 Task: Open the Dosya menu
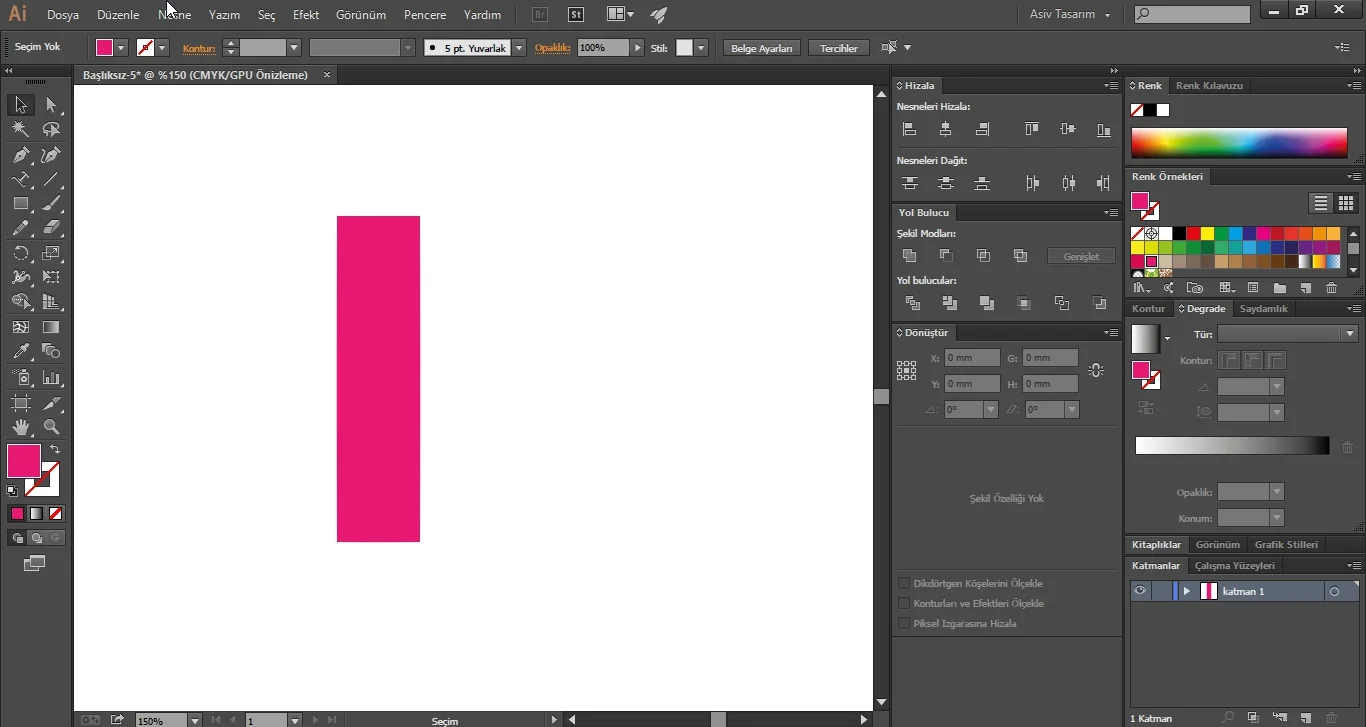pyautogui.click(x=63, y=15)
